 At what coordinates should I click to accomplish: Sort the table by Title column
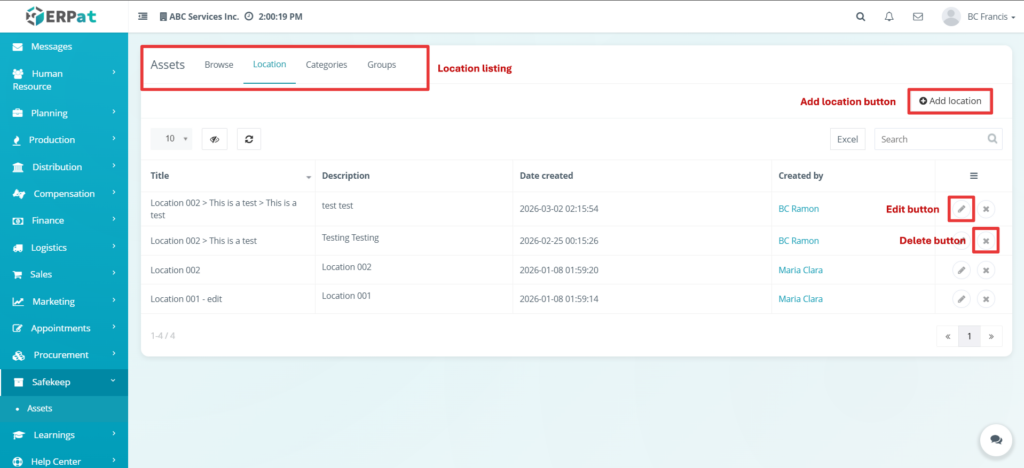pyautogui.click(x=229, y=176)
